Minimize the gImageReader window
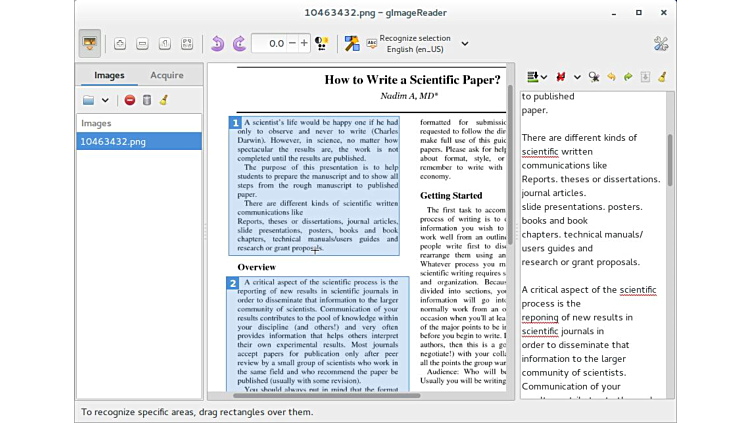This screenshot has width=752, height=423. (614, 13)
